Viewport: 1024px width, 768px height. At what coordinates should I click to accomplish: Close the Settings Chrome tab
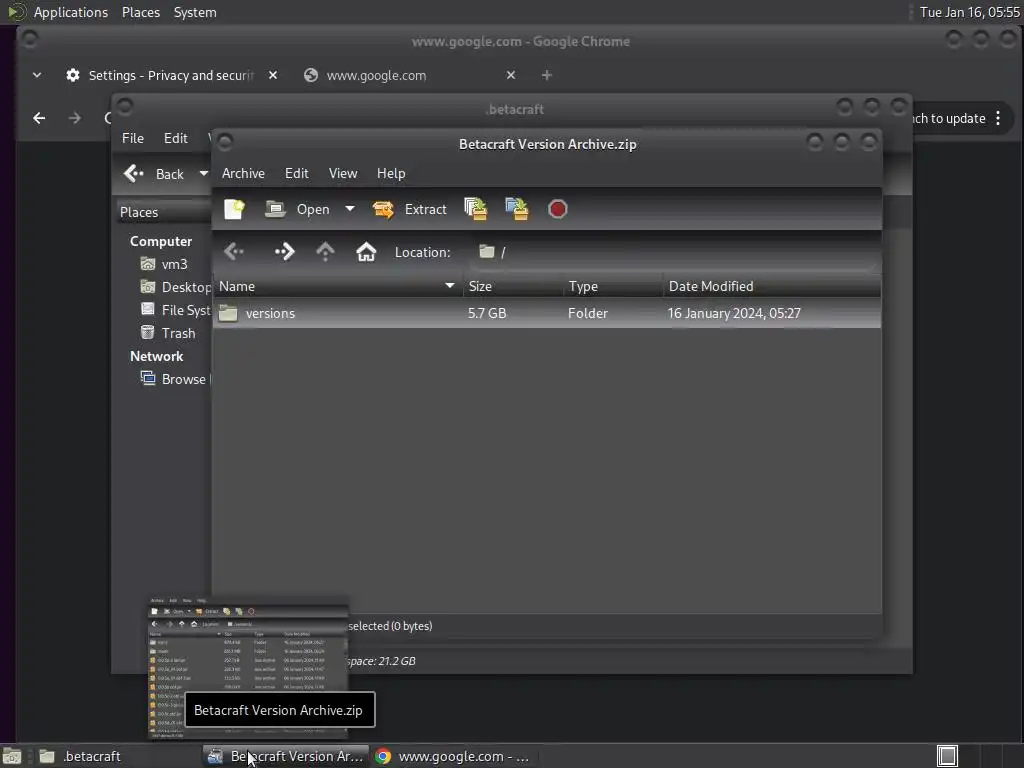tap(273, 75)
